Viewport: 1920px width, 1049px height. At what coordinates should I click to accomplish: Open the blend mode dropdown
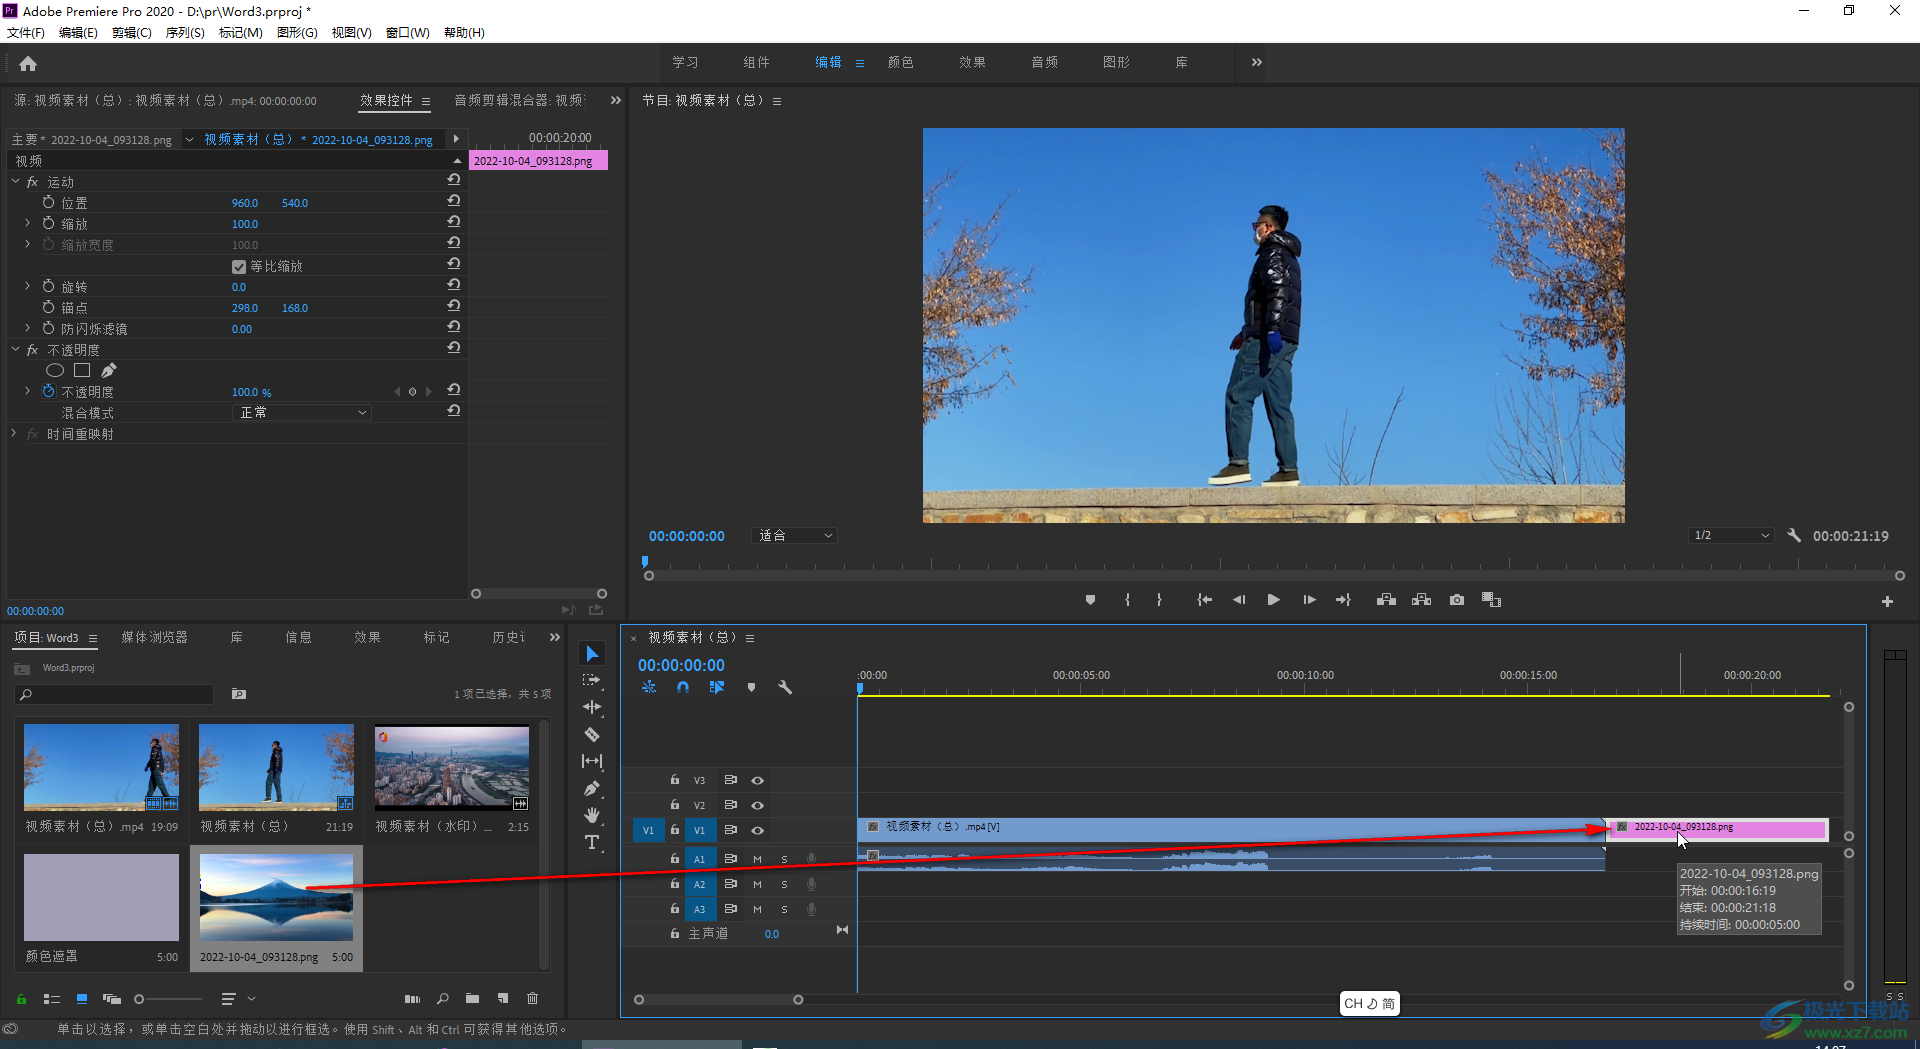(x=302, y=413)
